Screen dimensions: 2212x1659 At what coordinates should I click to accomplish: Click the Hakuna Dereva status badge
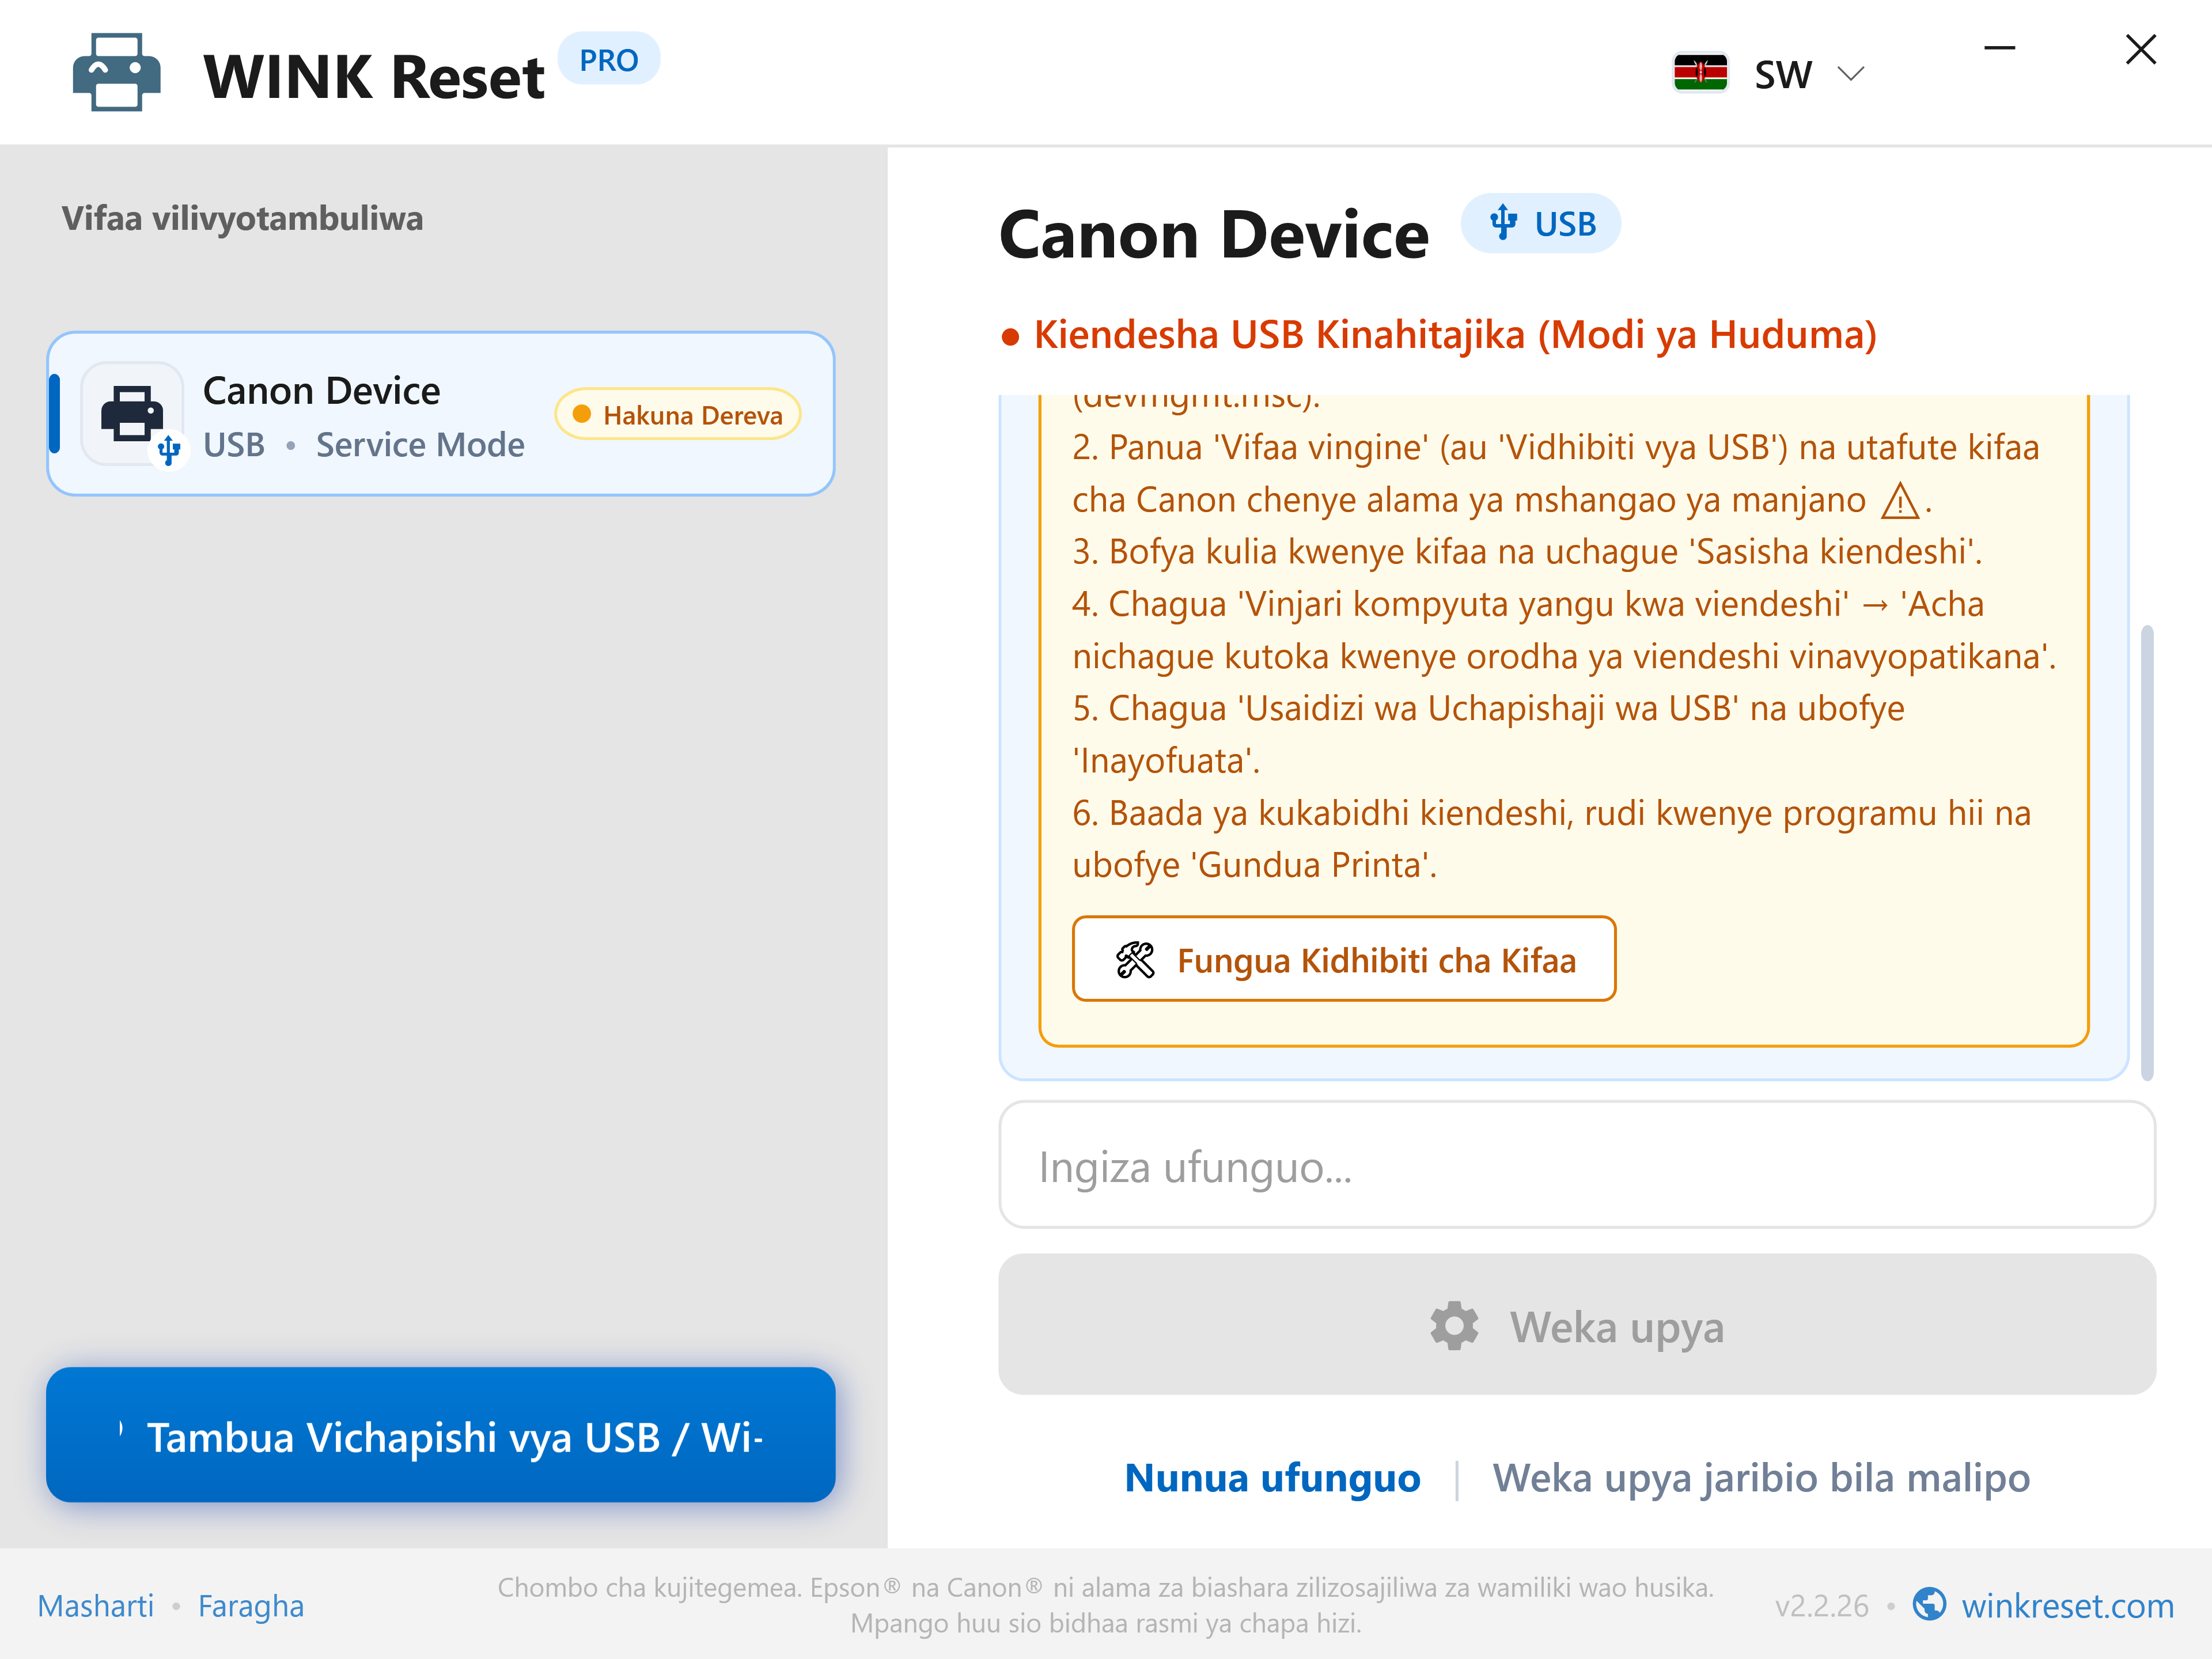coord(678,414)
